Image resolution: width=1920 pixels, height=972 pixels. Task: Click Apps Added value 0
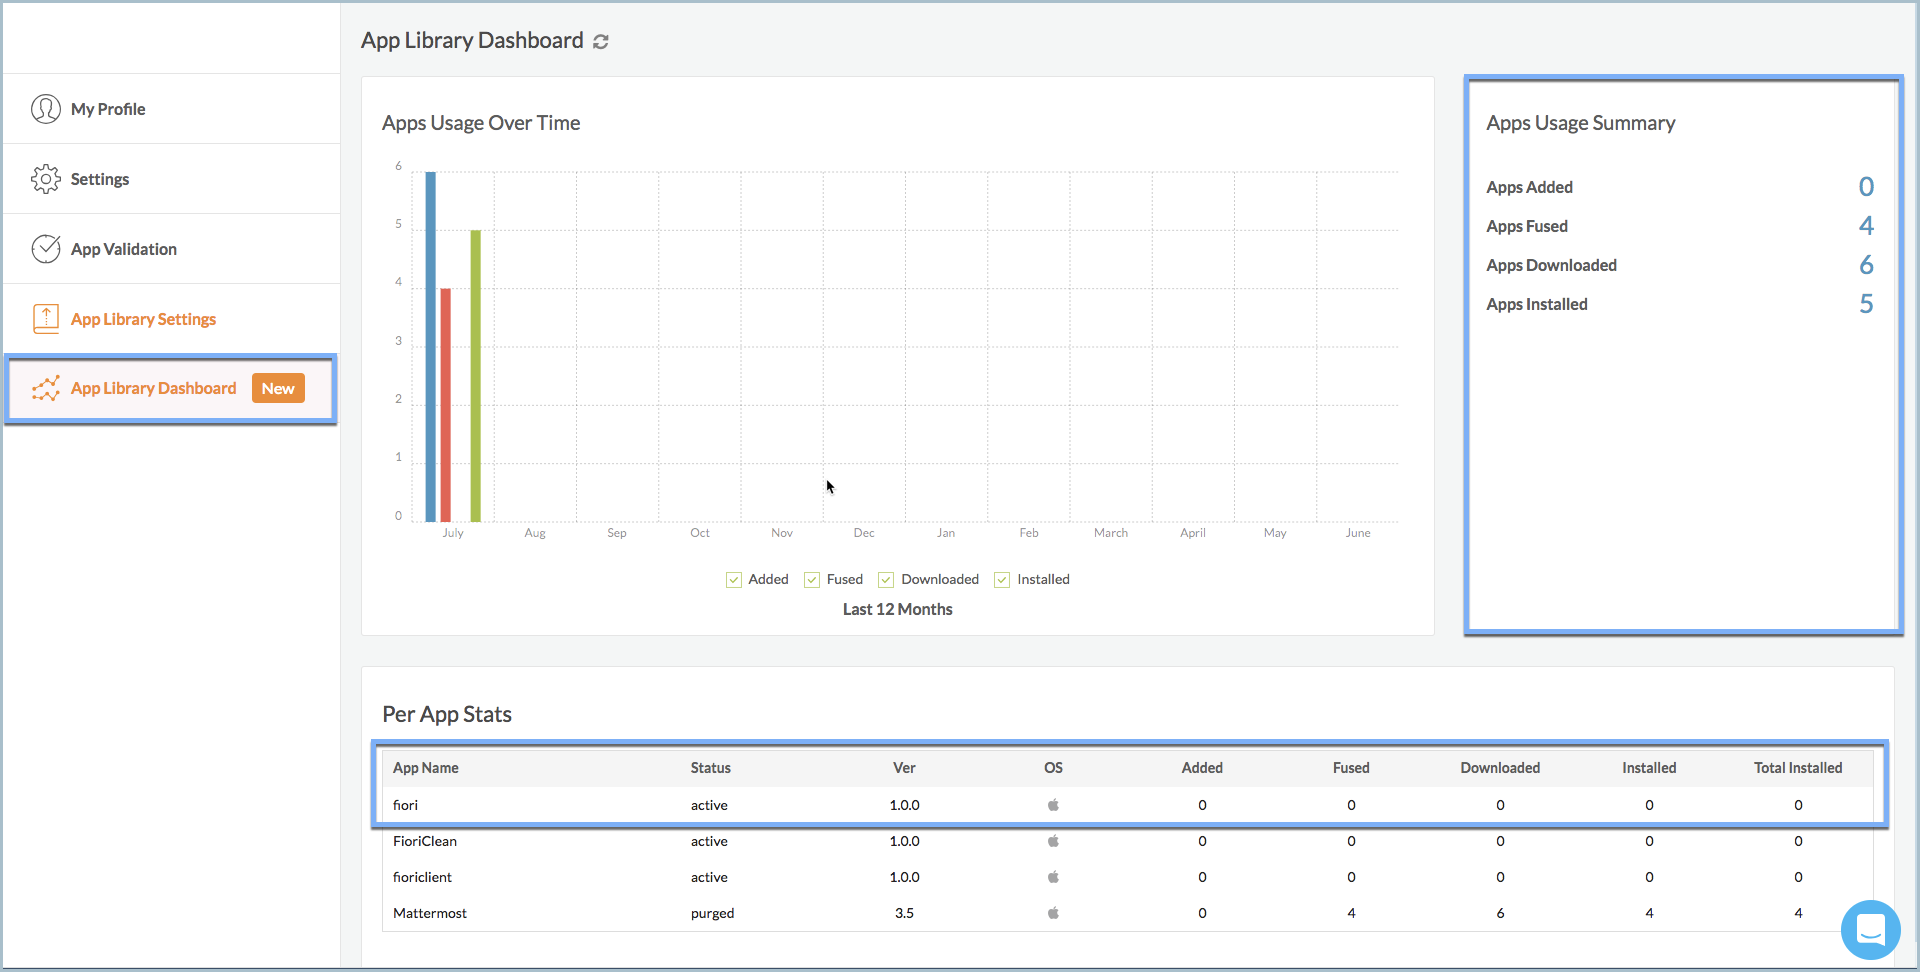click(1866, 187)
